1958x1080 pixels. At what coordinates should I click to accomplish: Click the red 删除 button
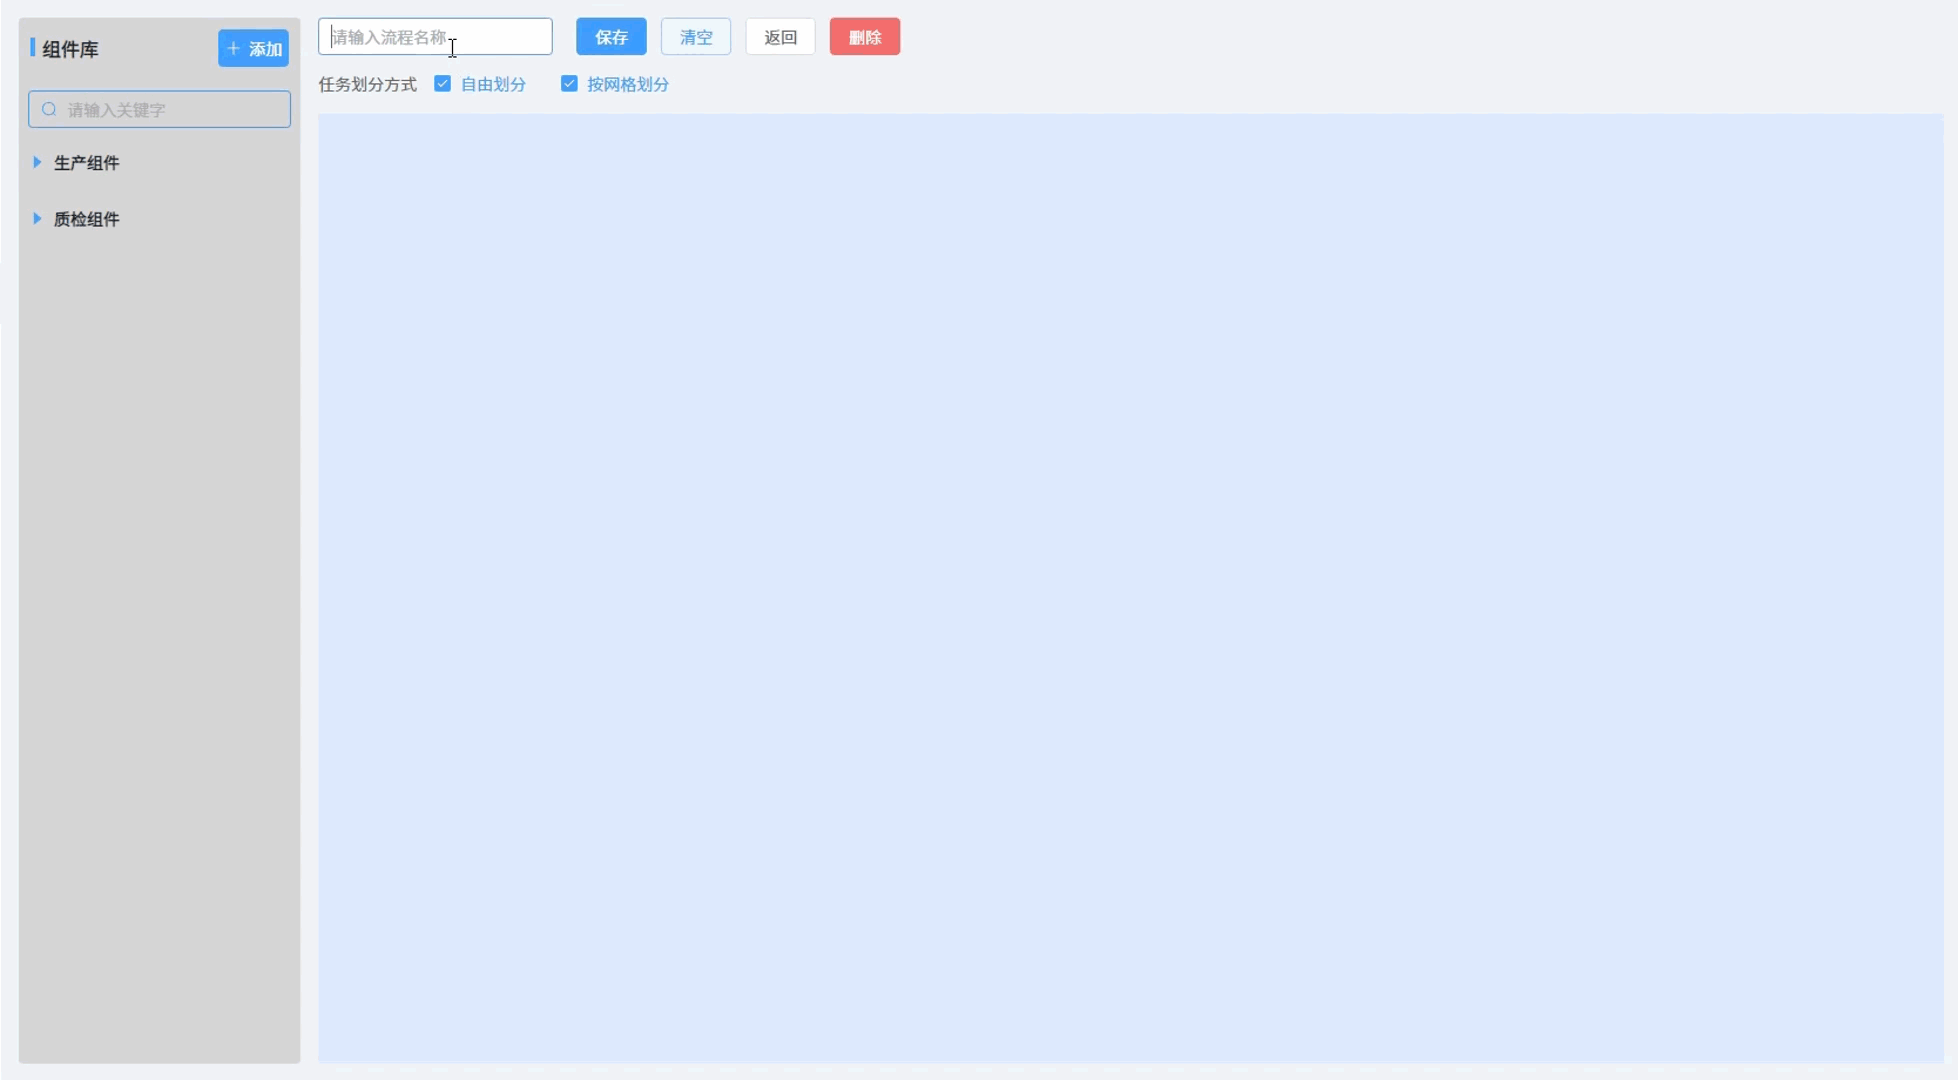pos(864,37)
